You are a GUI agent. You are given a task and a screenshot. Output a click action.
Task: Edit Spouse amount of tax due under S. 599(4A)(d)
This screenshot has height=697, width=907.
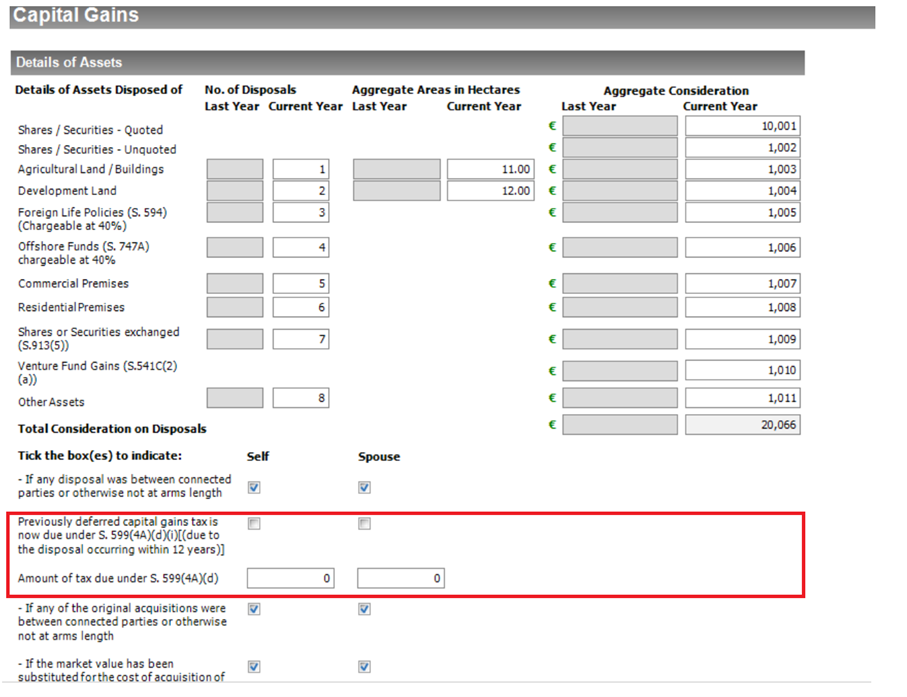[x=401, y=578]
